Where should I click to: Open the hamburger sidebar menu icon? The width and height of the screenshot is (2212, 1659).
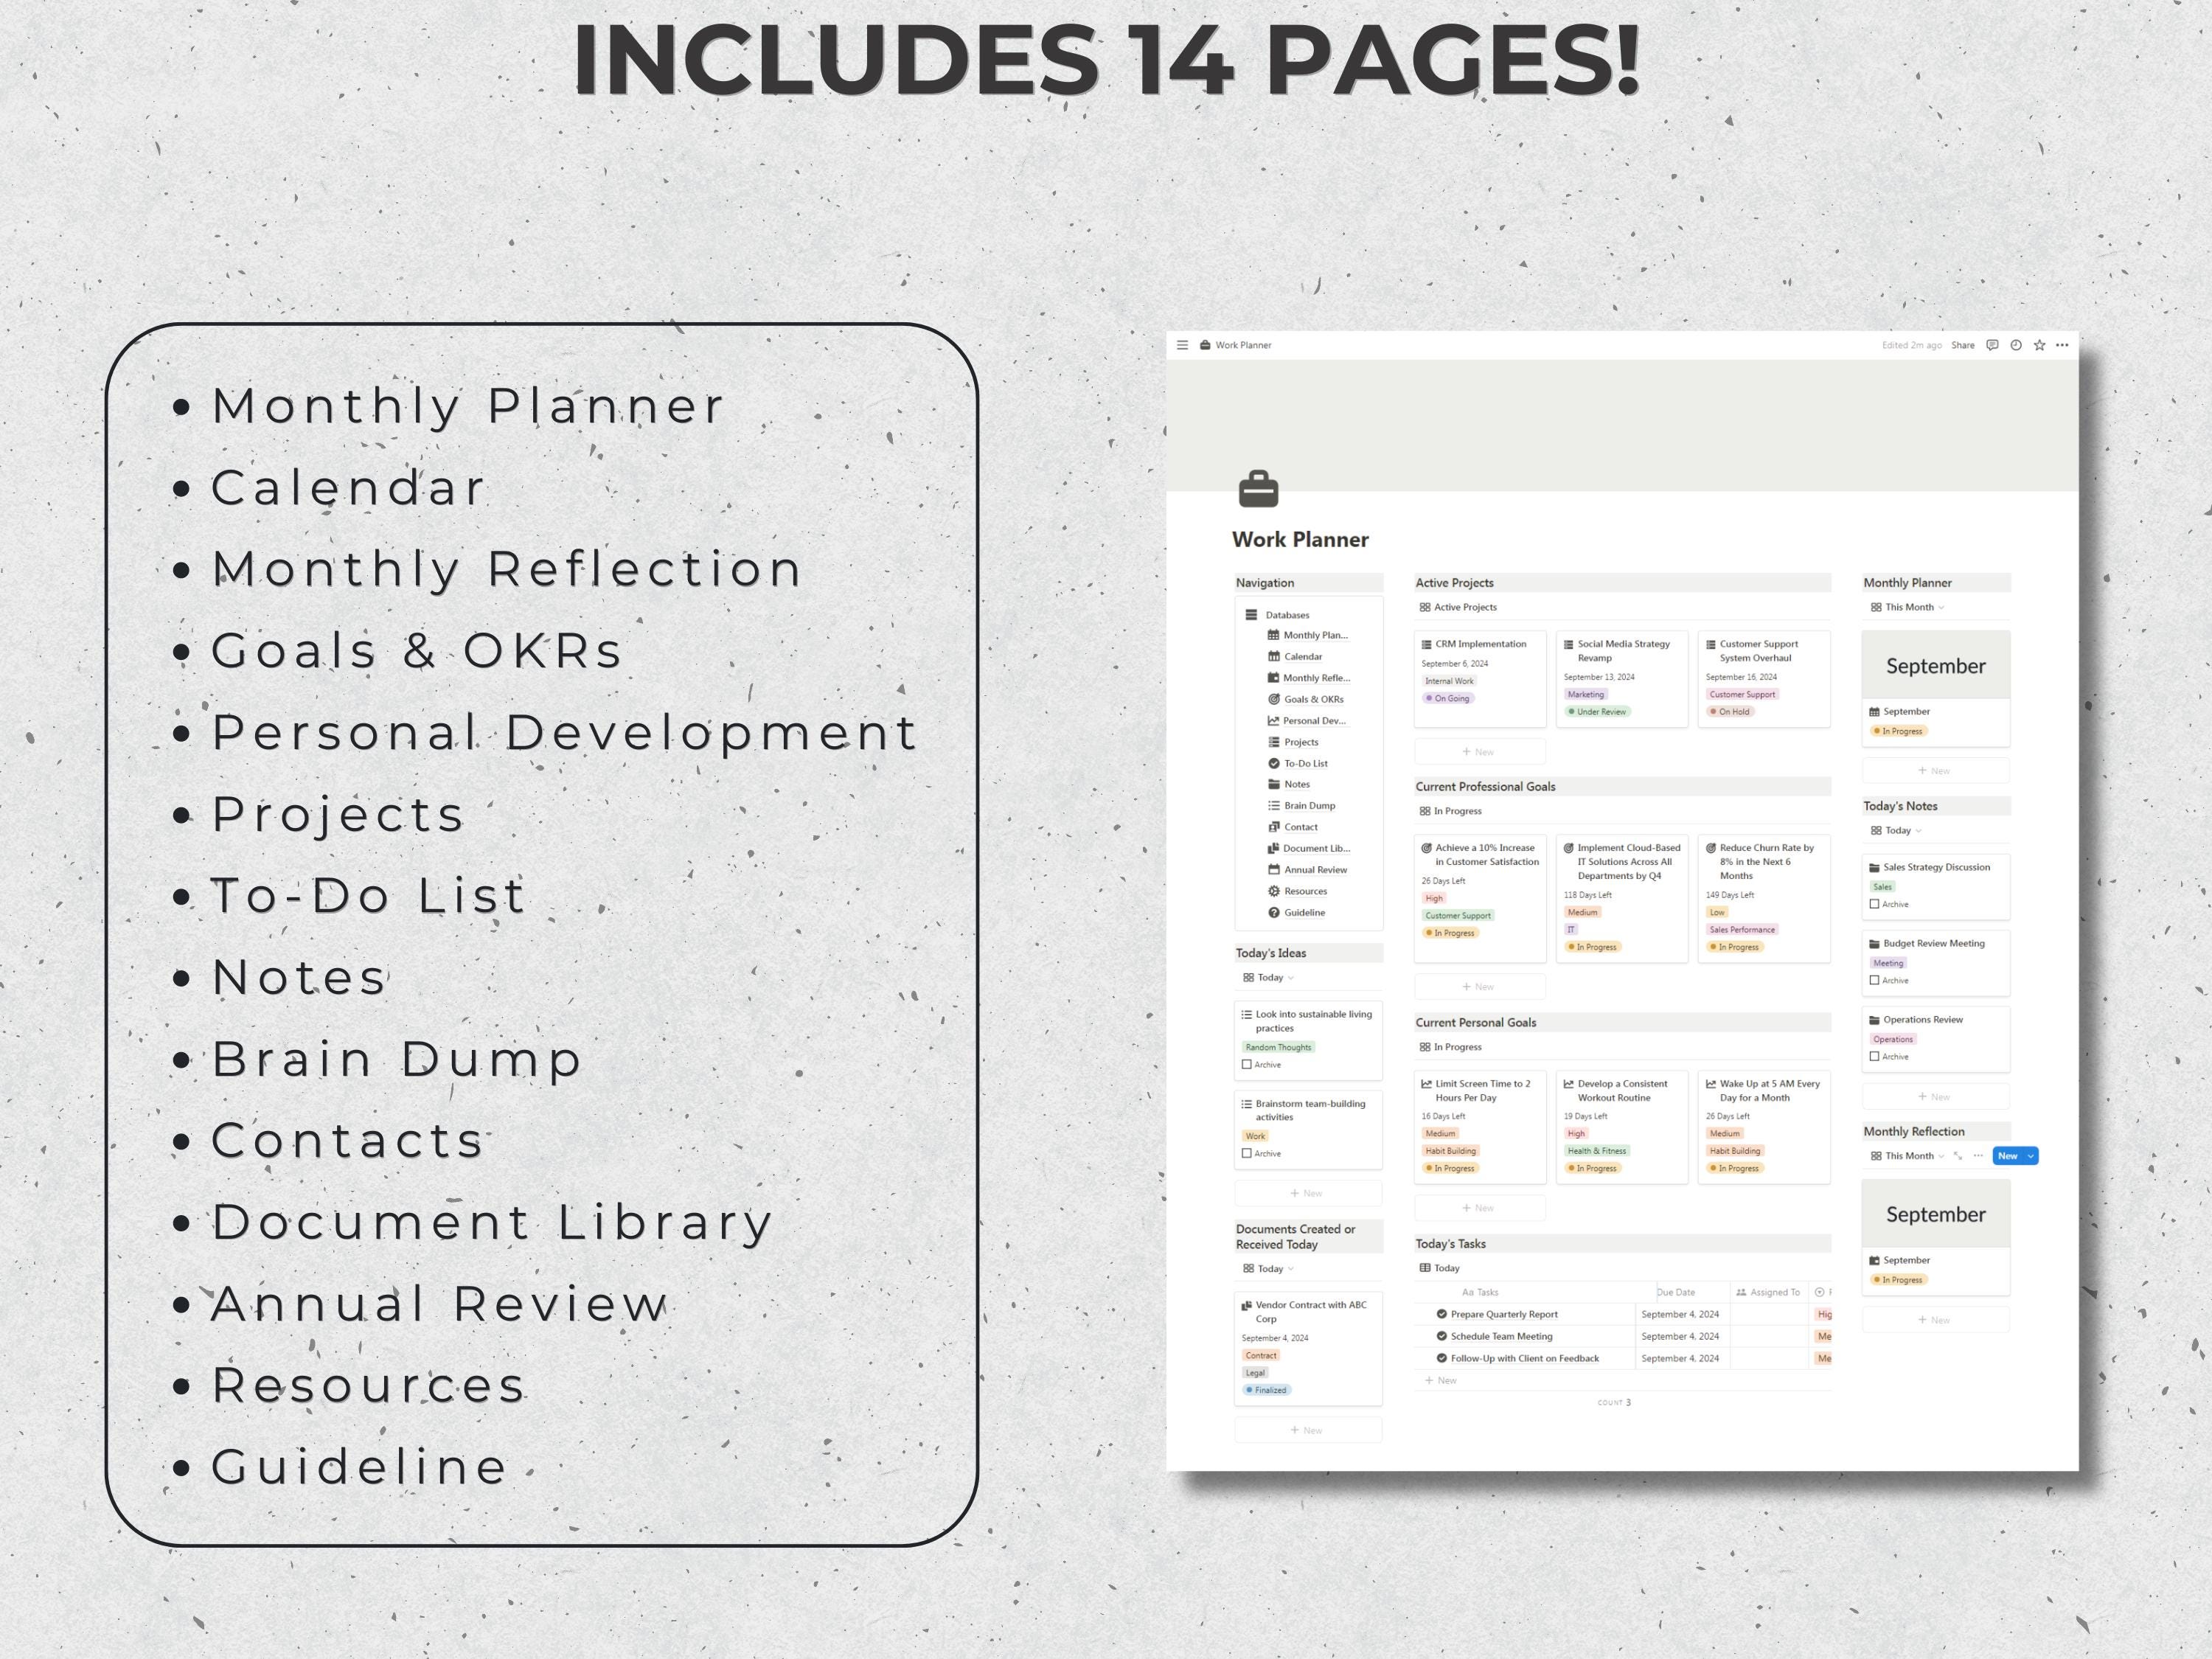[1182, 345]
